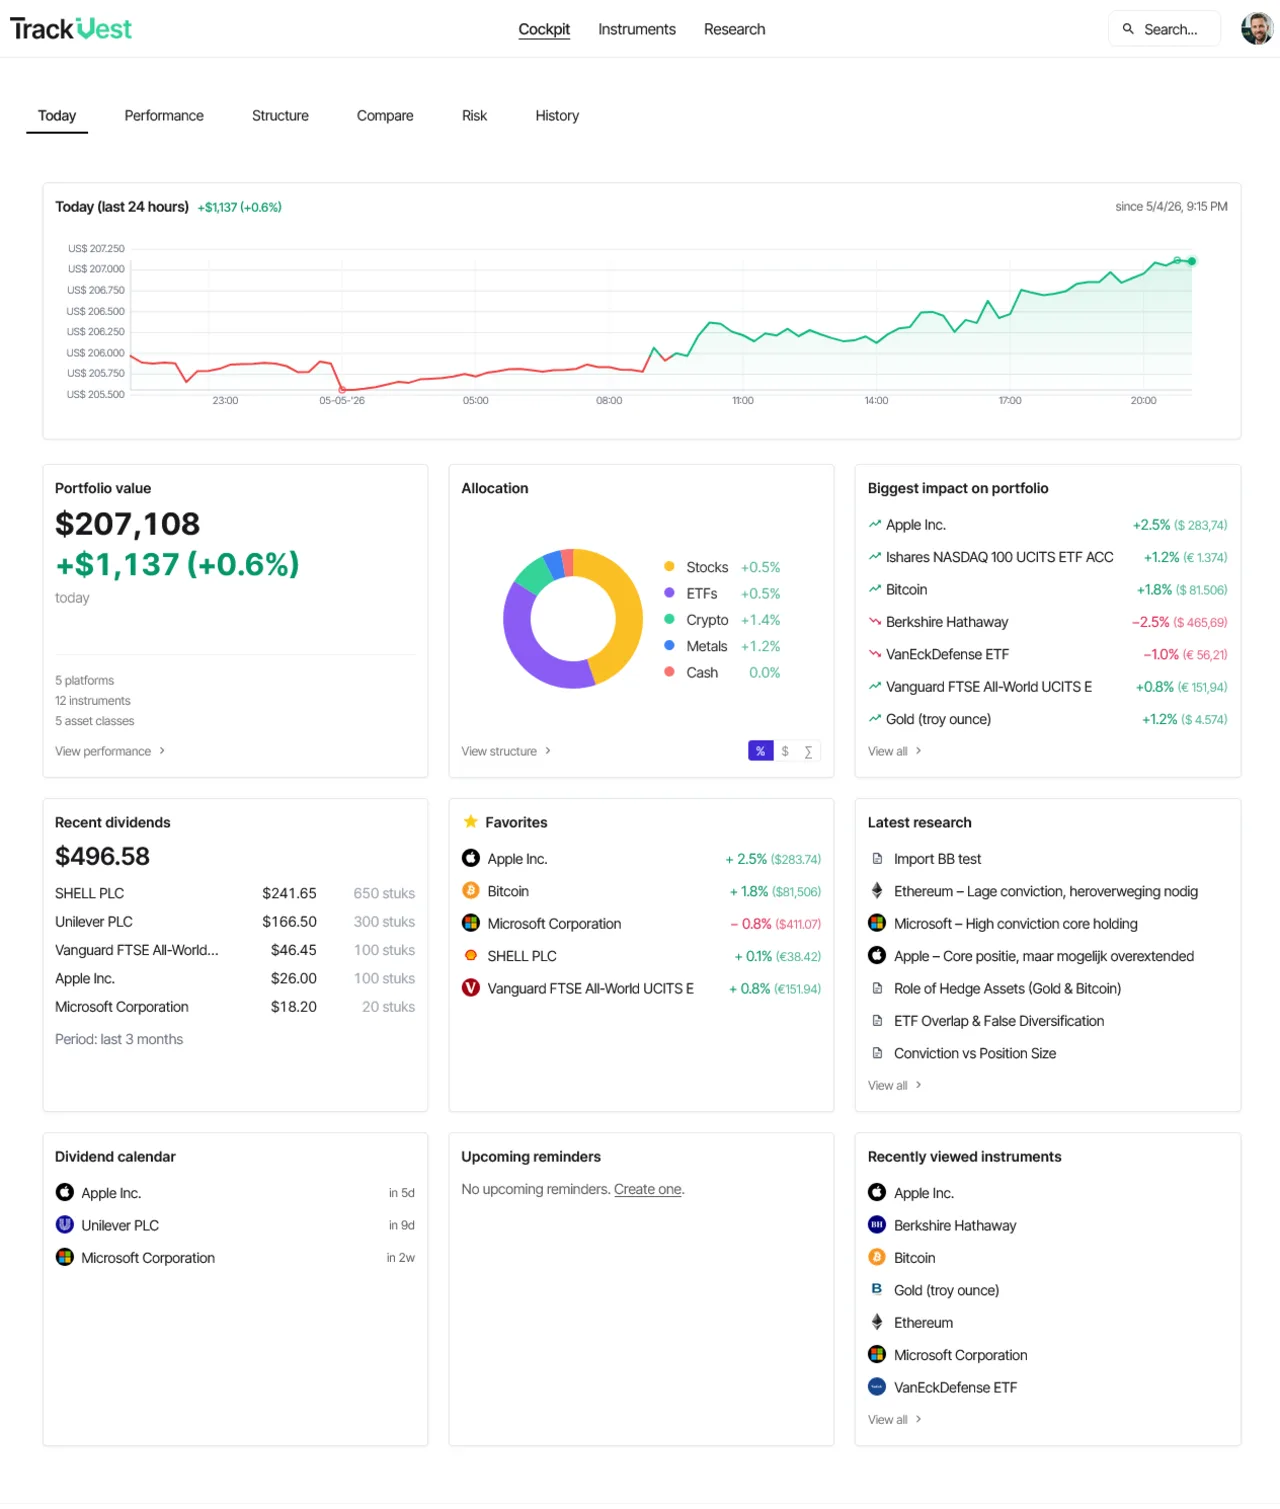Click Microsoft icon in Latest research
Screen dimensions: 1280x1509
point(877,924)
